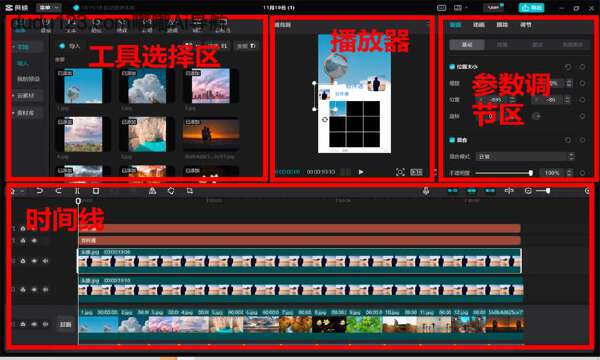This screenshot has height=360, width=600.
Task: Select the split clip tool
Action: pyautogui.click(x=77, y=191)
